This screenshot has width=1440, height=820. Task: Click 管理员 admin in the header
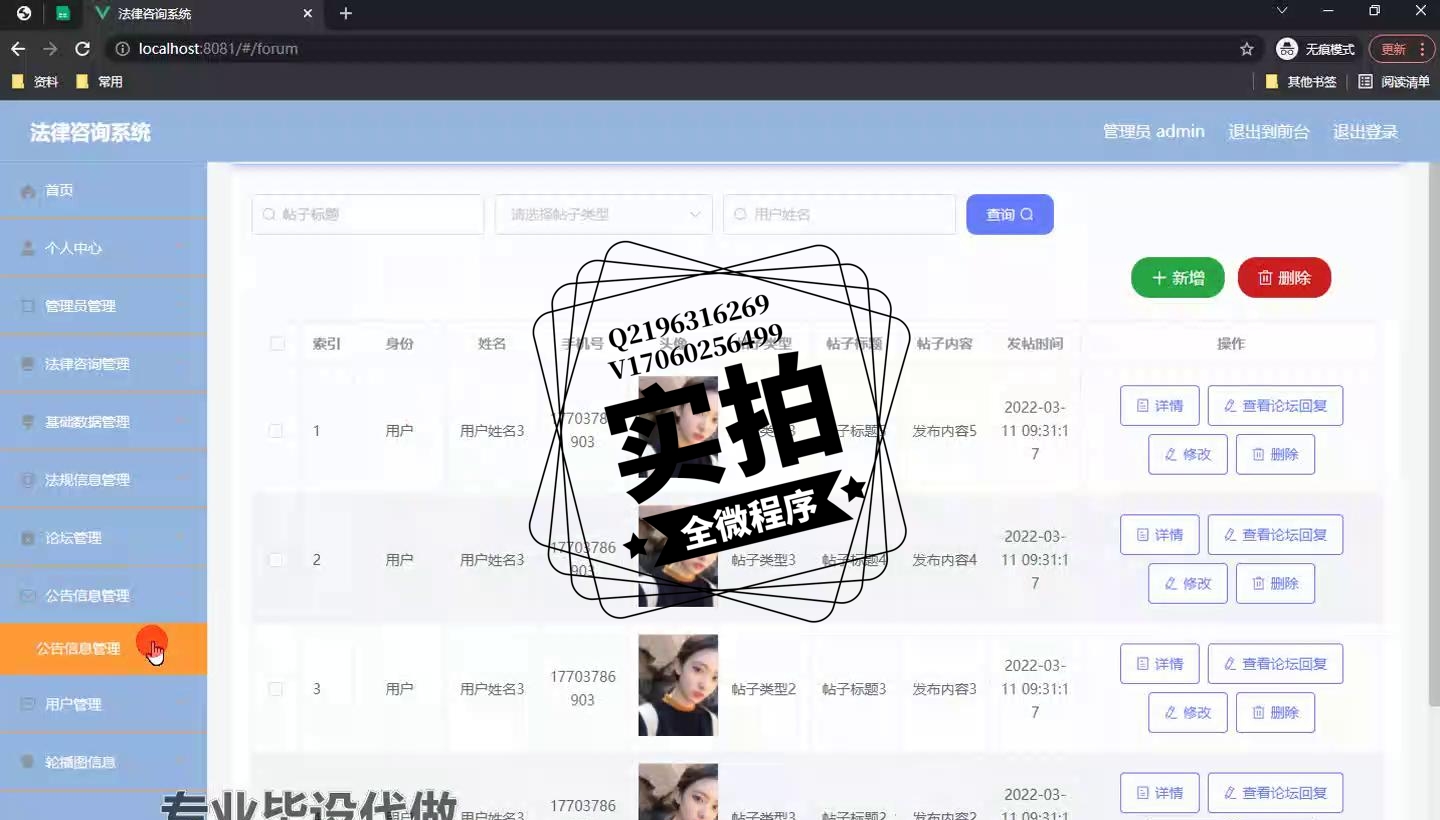click(1153, 132)
